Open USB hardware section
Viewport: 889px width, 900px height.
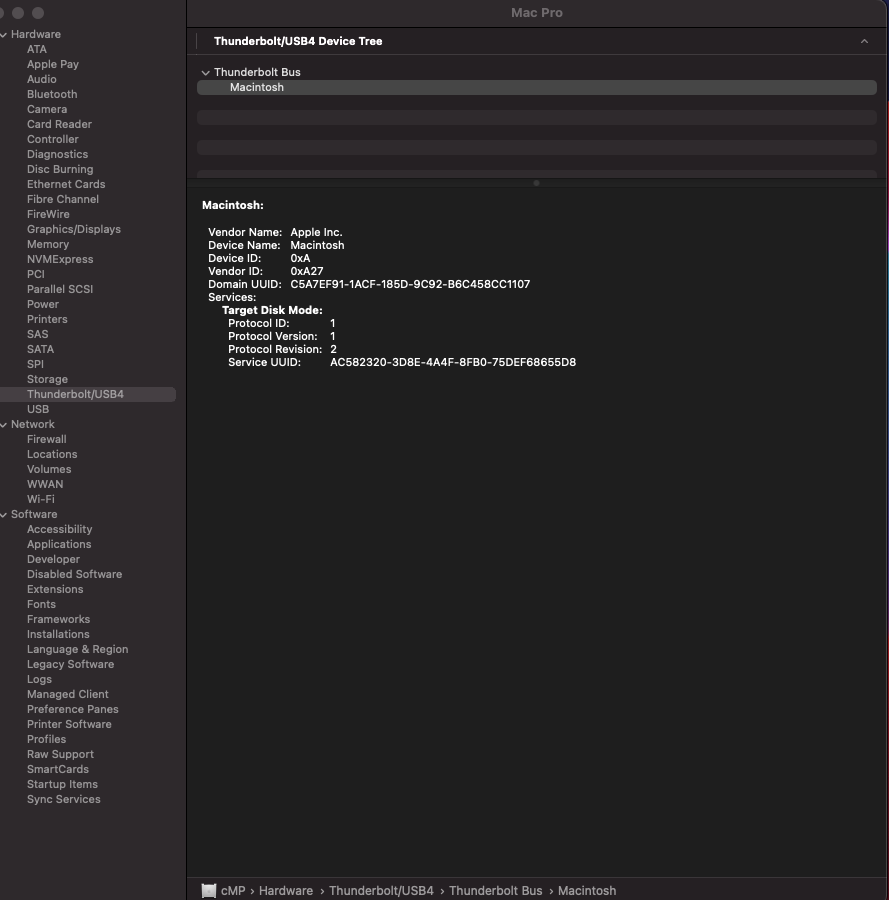(38, 409)
